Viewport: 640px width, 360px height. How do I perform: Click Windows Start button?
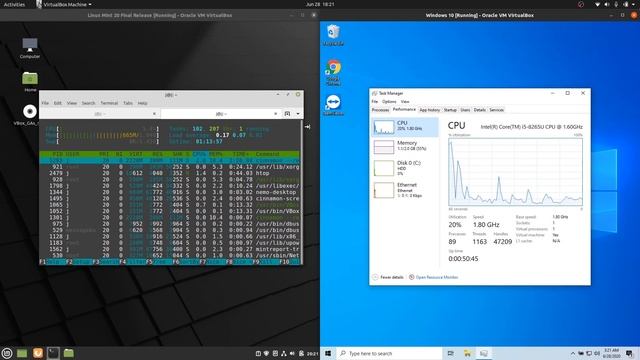(x=328, y=353)
